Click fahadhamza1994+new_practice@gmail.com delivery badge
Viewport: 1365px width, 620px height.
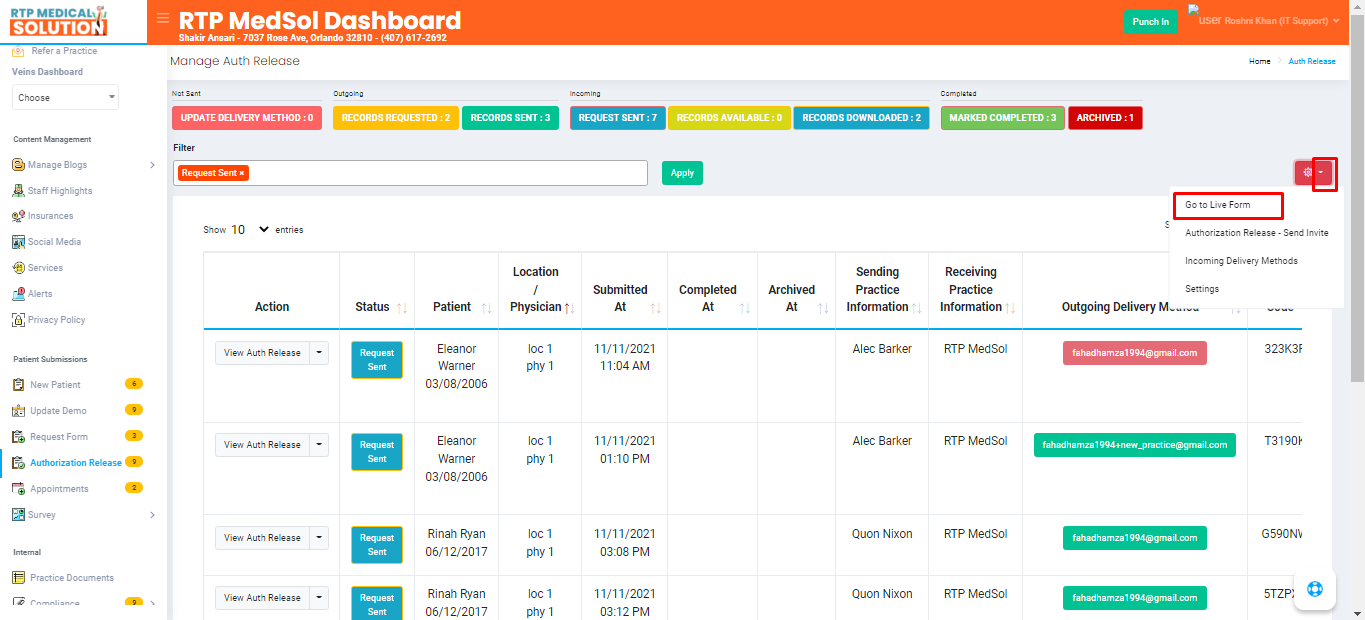[1135, 445]
